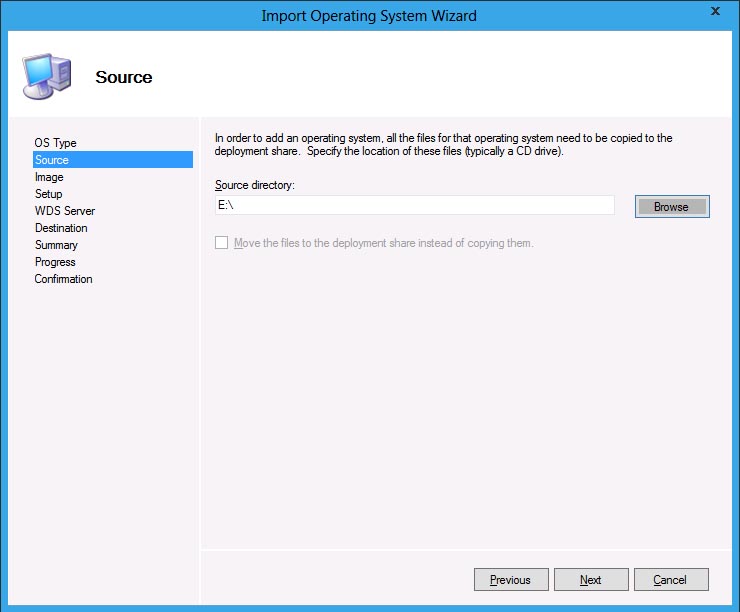The image size is (740, 612).
Task: Toggle the Move files to deployment share checkbox
Action: (x=221, y=243)
